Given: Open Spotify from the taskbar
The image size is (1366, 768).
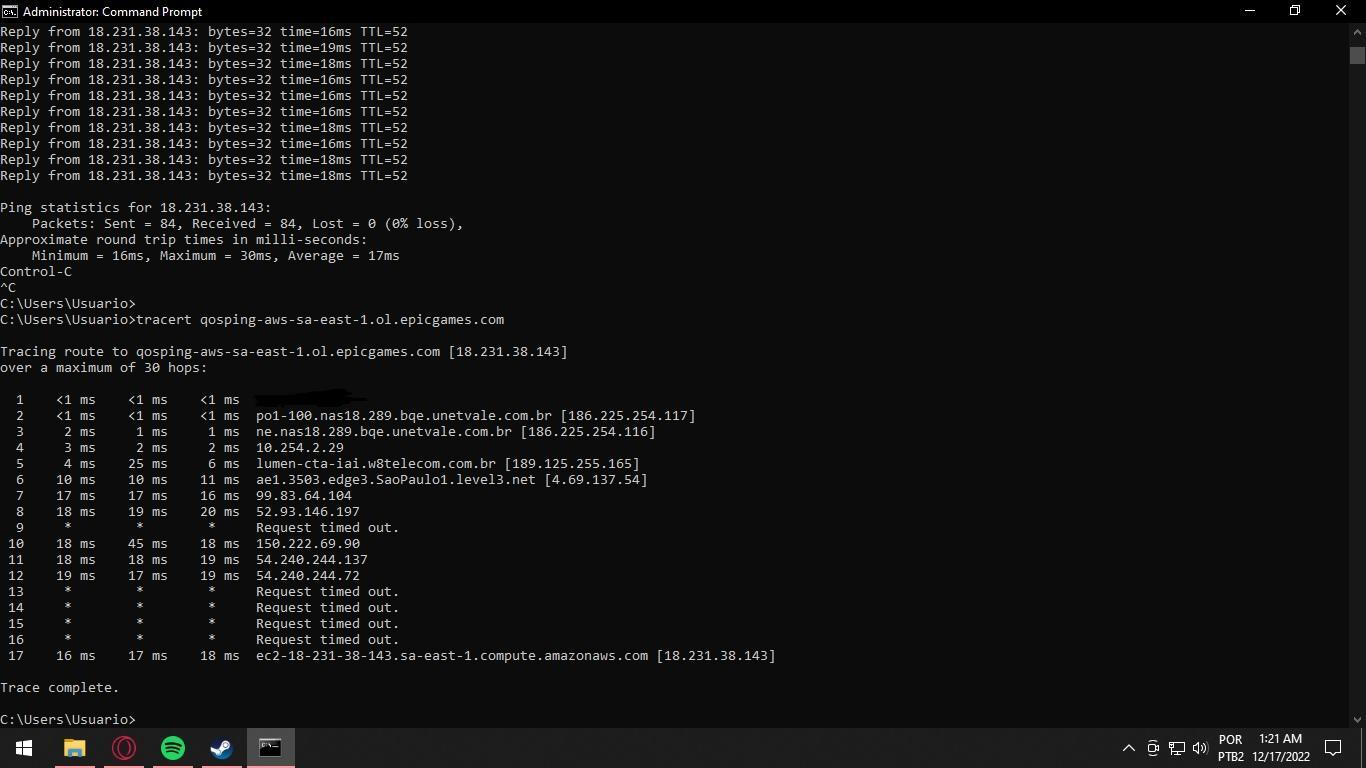Looking at the screenshot, I should coord(173,748).
